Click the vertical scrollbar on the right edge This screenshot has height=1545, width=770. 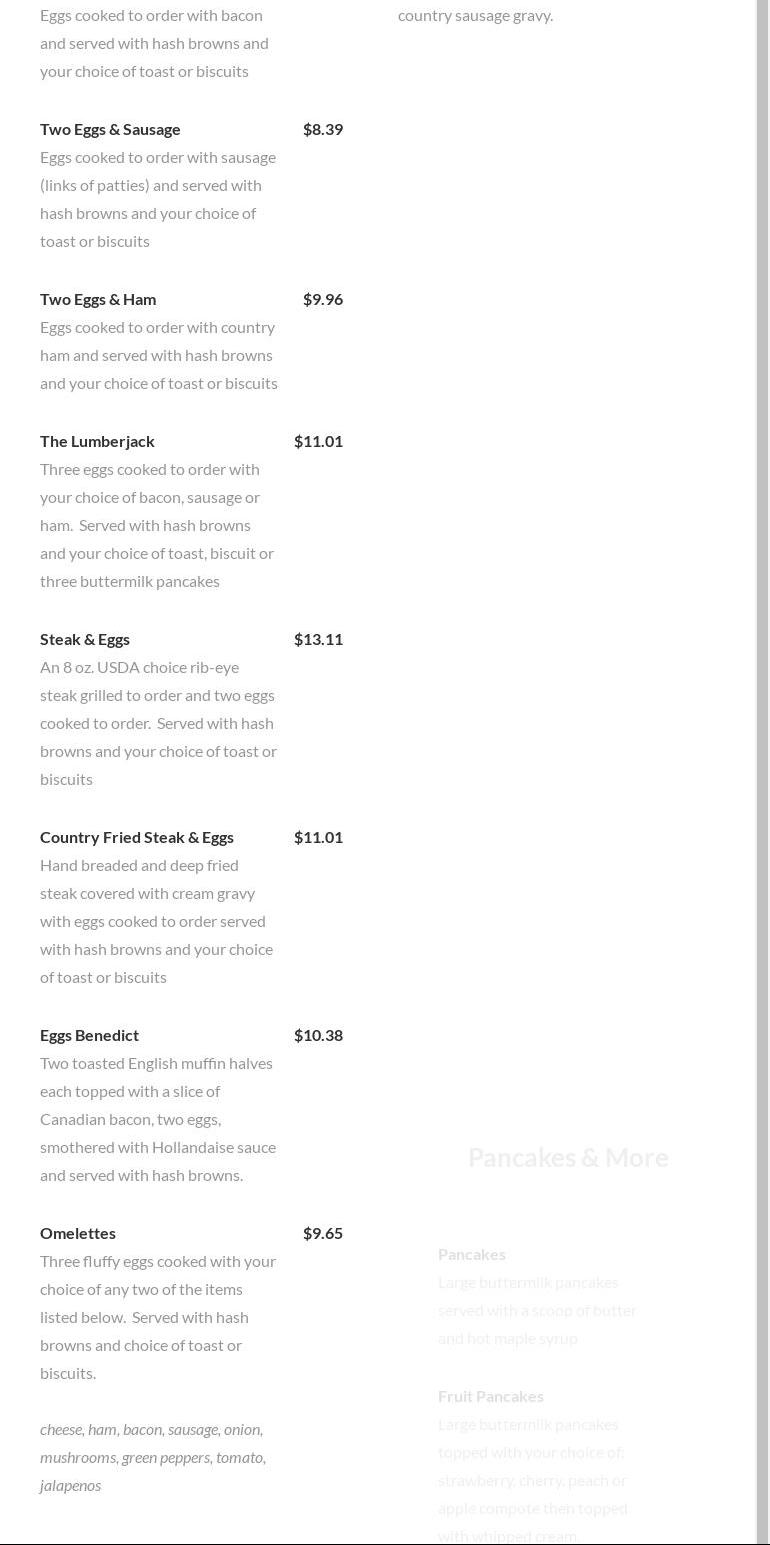[763, 772]
